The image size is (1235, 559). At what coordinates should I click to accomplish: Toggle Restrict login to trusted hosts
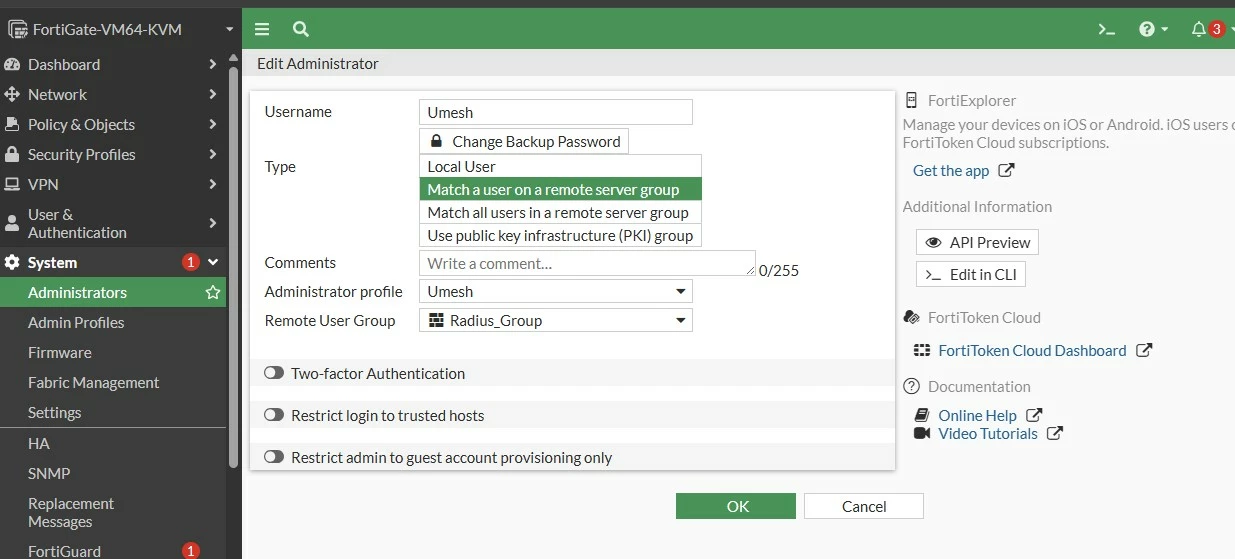click(274, 415)
